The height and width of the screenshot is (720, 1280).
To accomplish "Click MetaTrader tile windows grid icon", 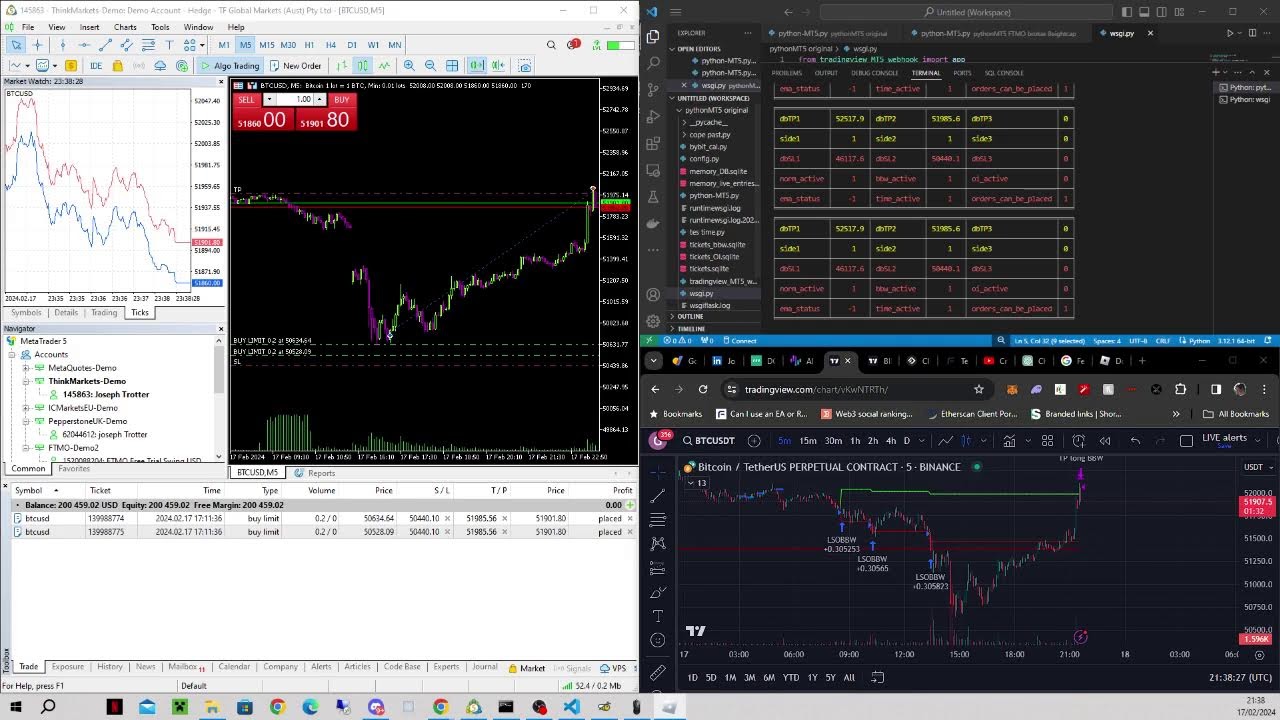I will pos(452,66).
